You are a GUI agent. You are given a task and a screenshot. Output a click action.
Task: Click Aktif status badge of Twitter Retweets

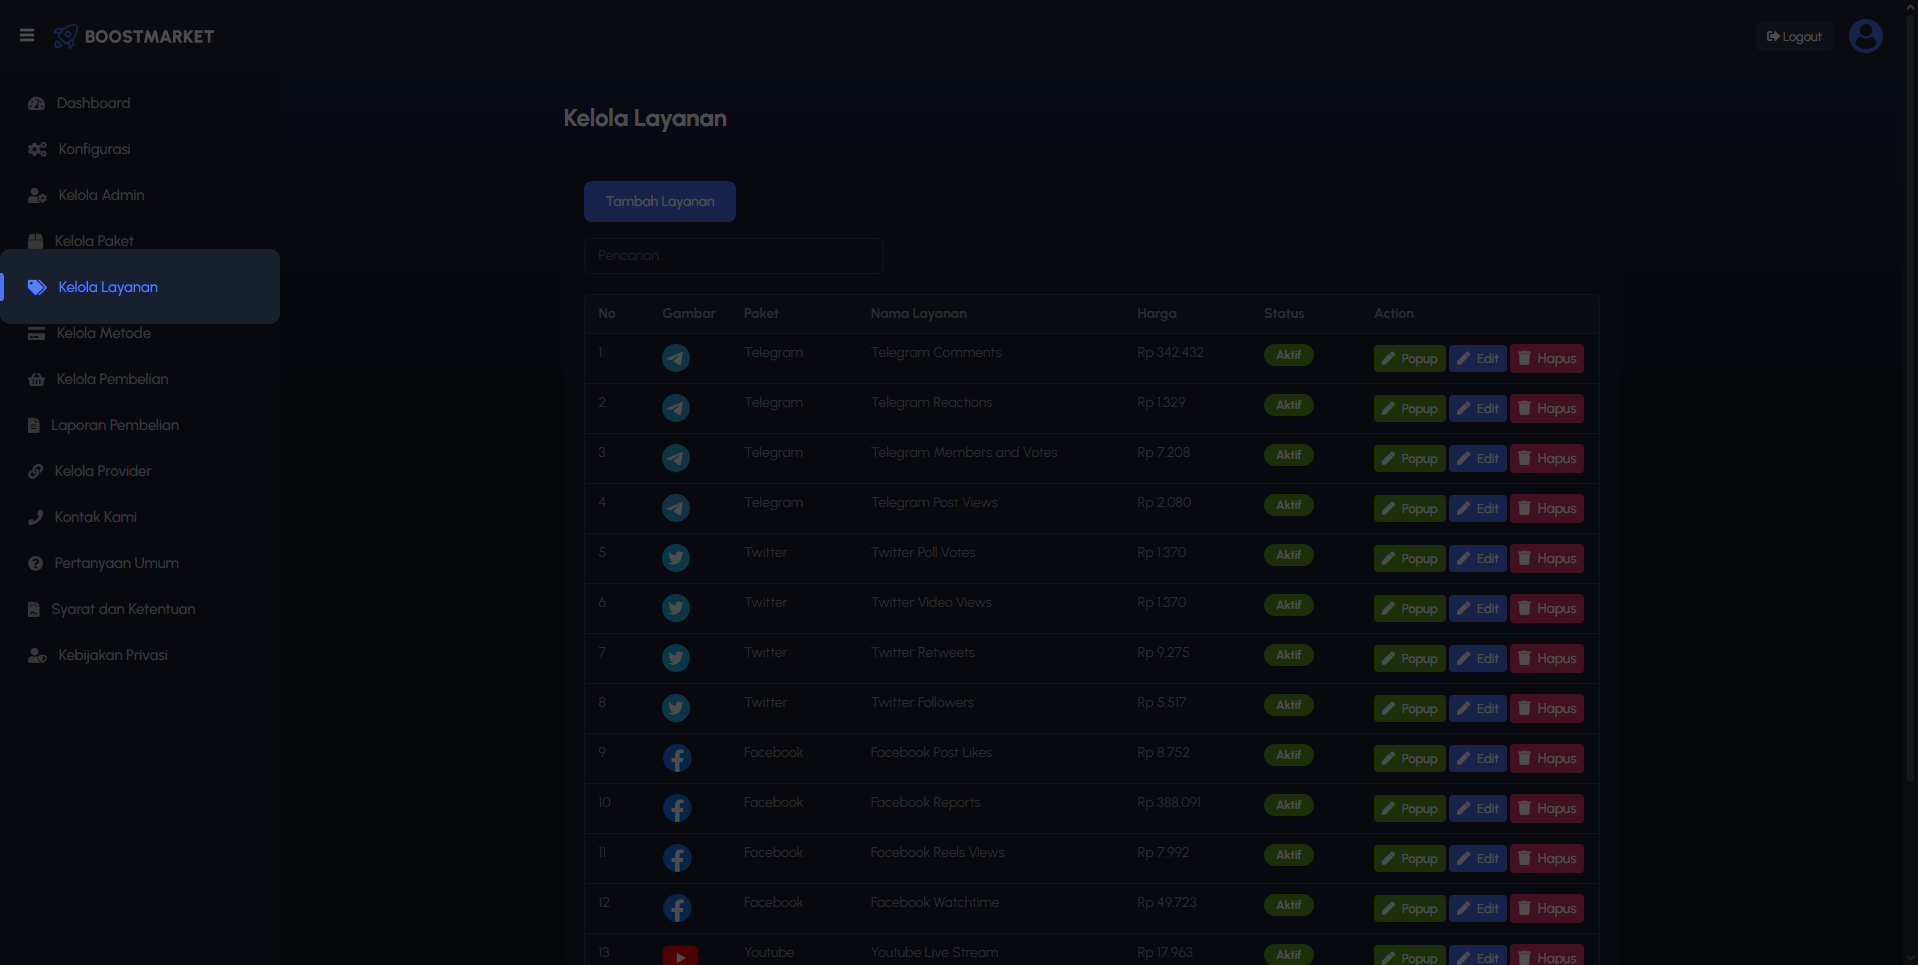(x=1288, y=655)
